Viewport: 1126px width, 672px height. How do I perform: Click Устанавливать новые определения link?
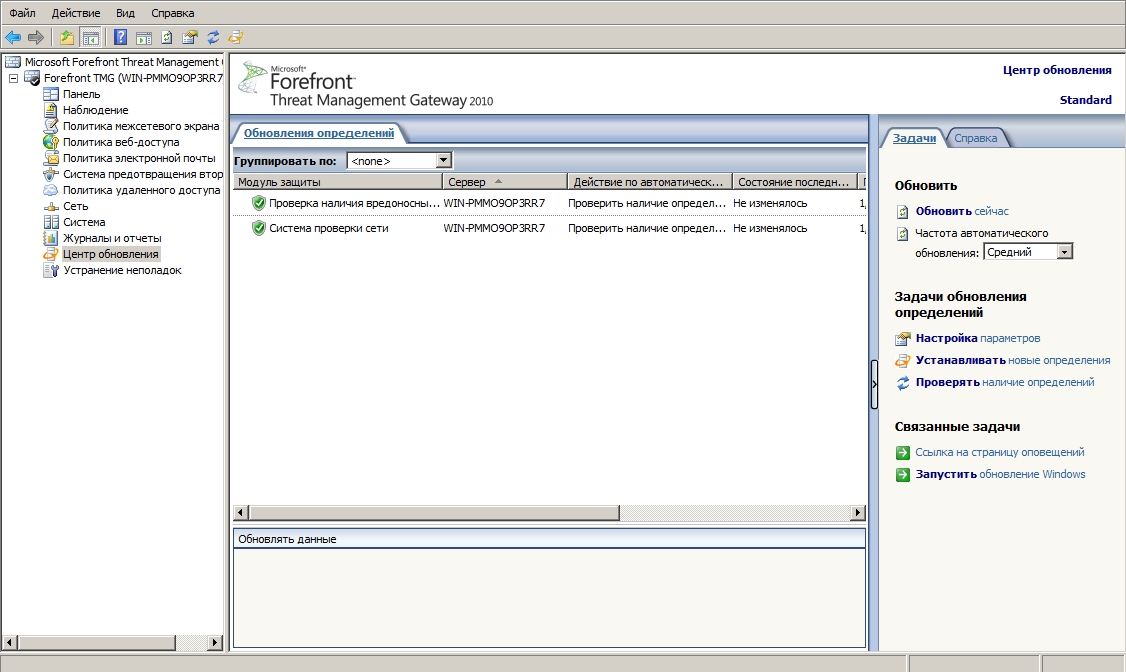tap(1013, 360)
